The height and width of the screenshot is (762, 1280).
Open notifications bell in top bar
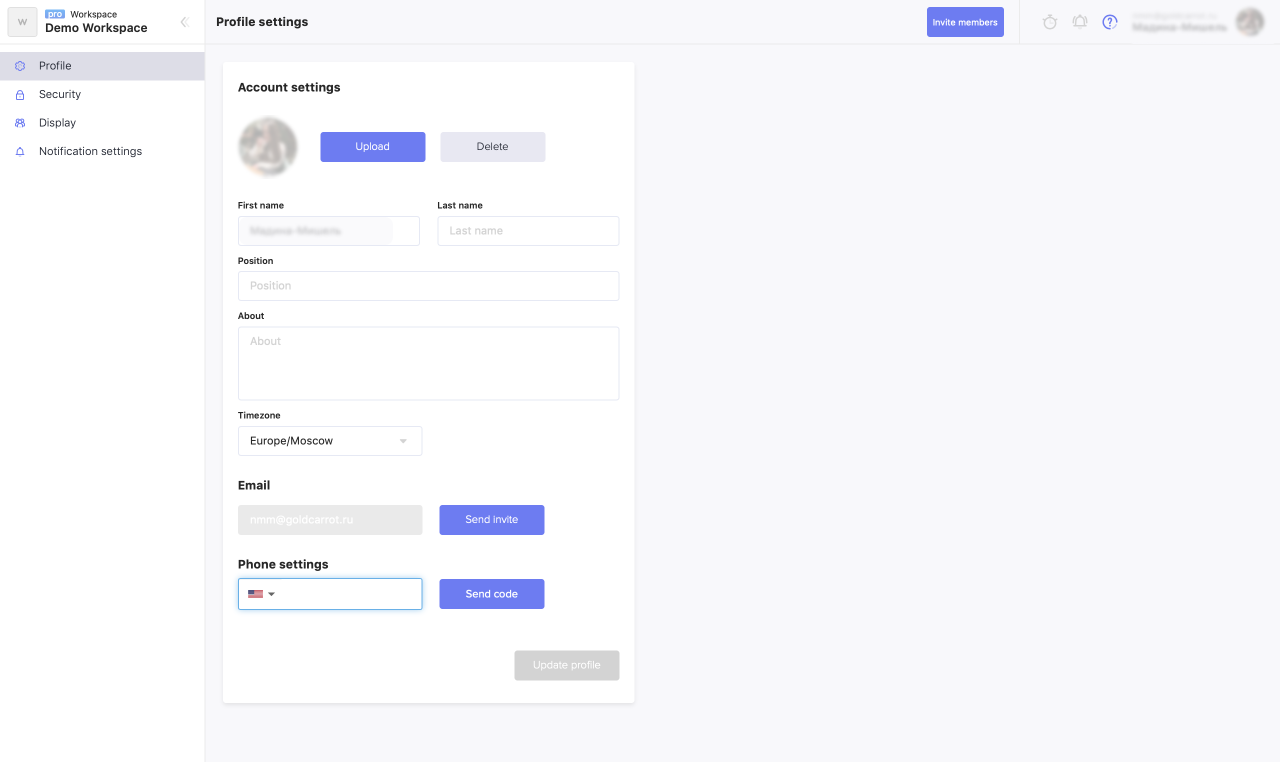pos(1080,22)
